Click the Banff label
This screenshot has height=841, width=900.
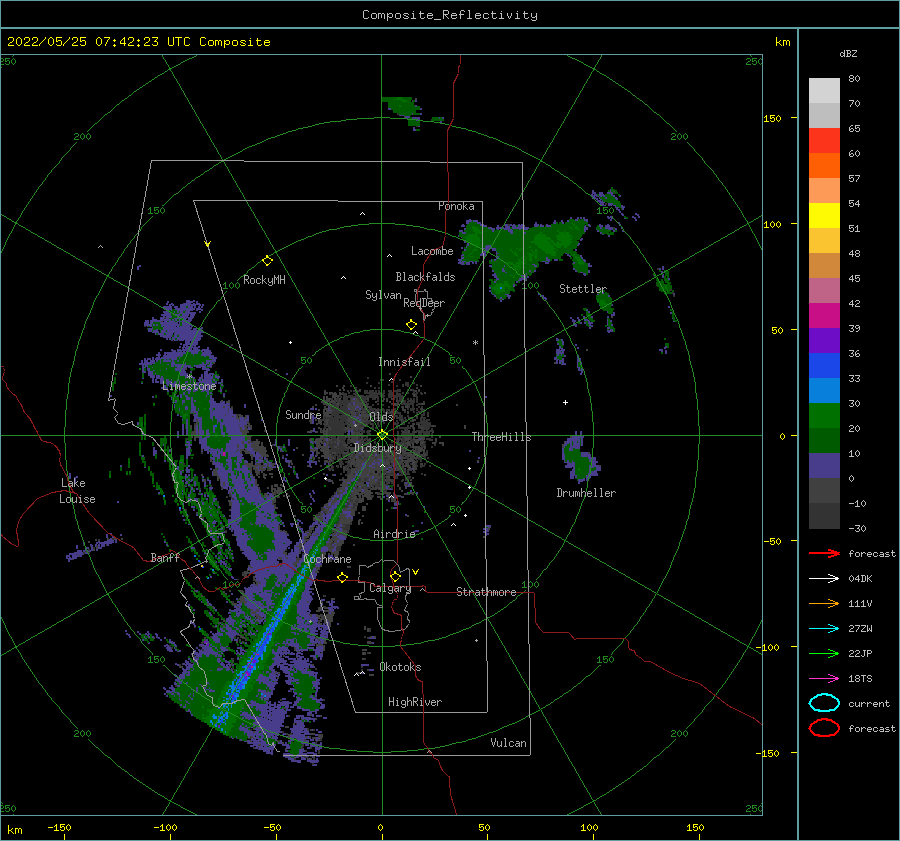point(165,557)
